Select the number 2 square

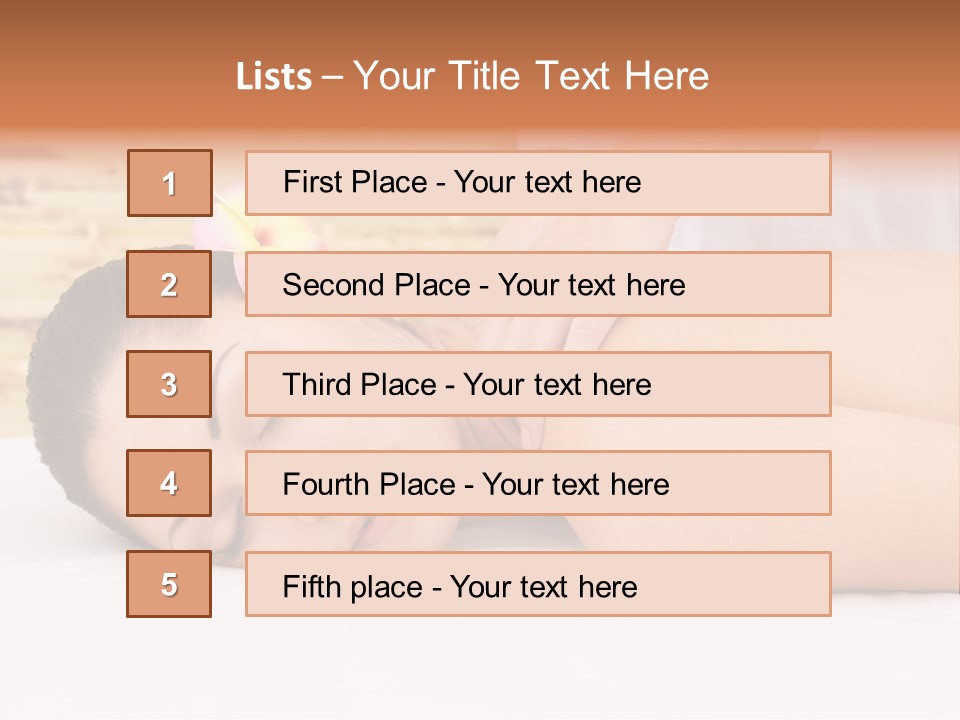tap(170, 284)
